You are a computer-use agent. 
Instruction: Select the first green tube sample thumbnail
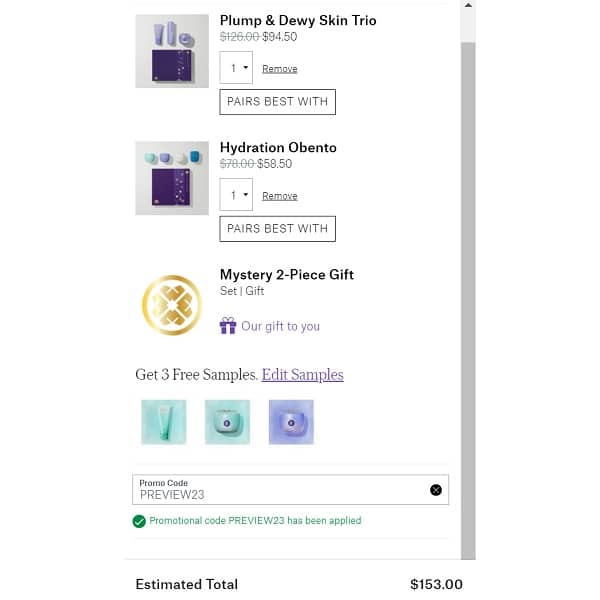(x=163, y=422)
